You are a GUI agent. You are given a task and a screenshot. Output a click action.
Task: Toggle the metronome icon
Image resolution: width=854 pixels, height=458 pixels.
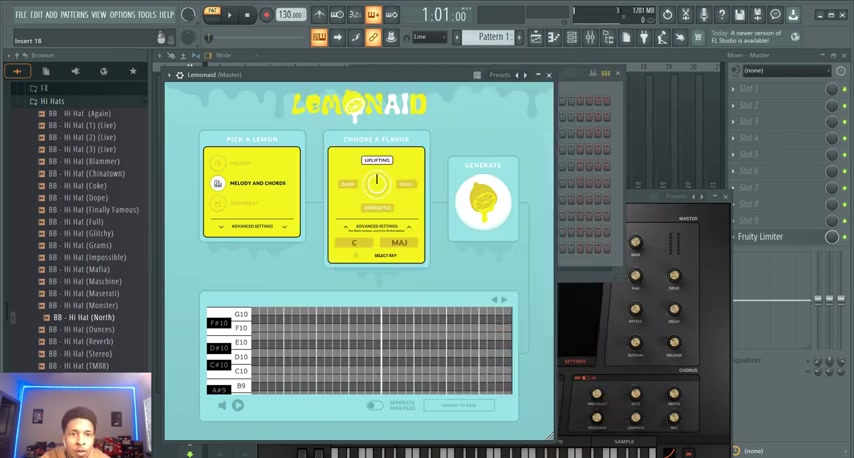coord(320,15)
